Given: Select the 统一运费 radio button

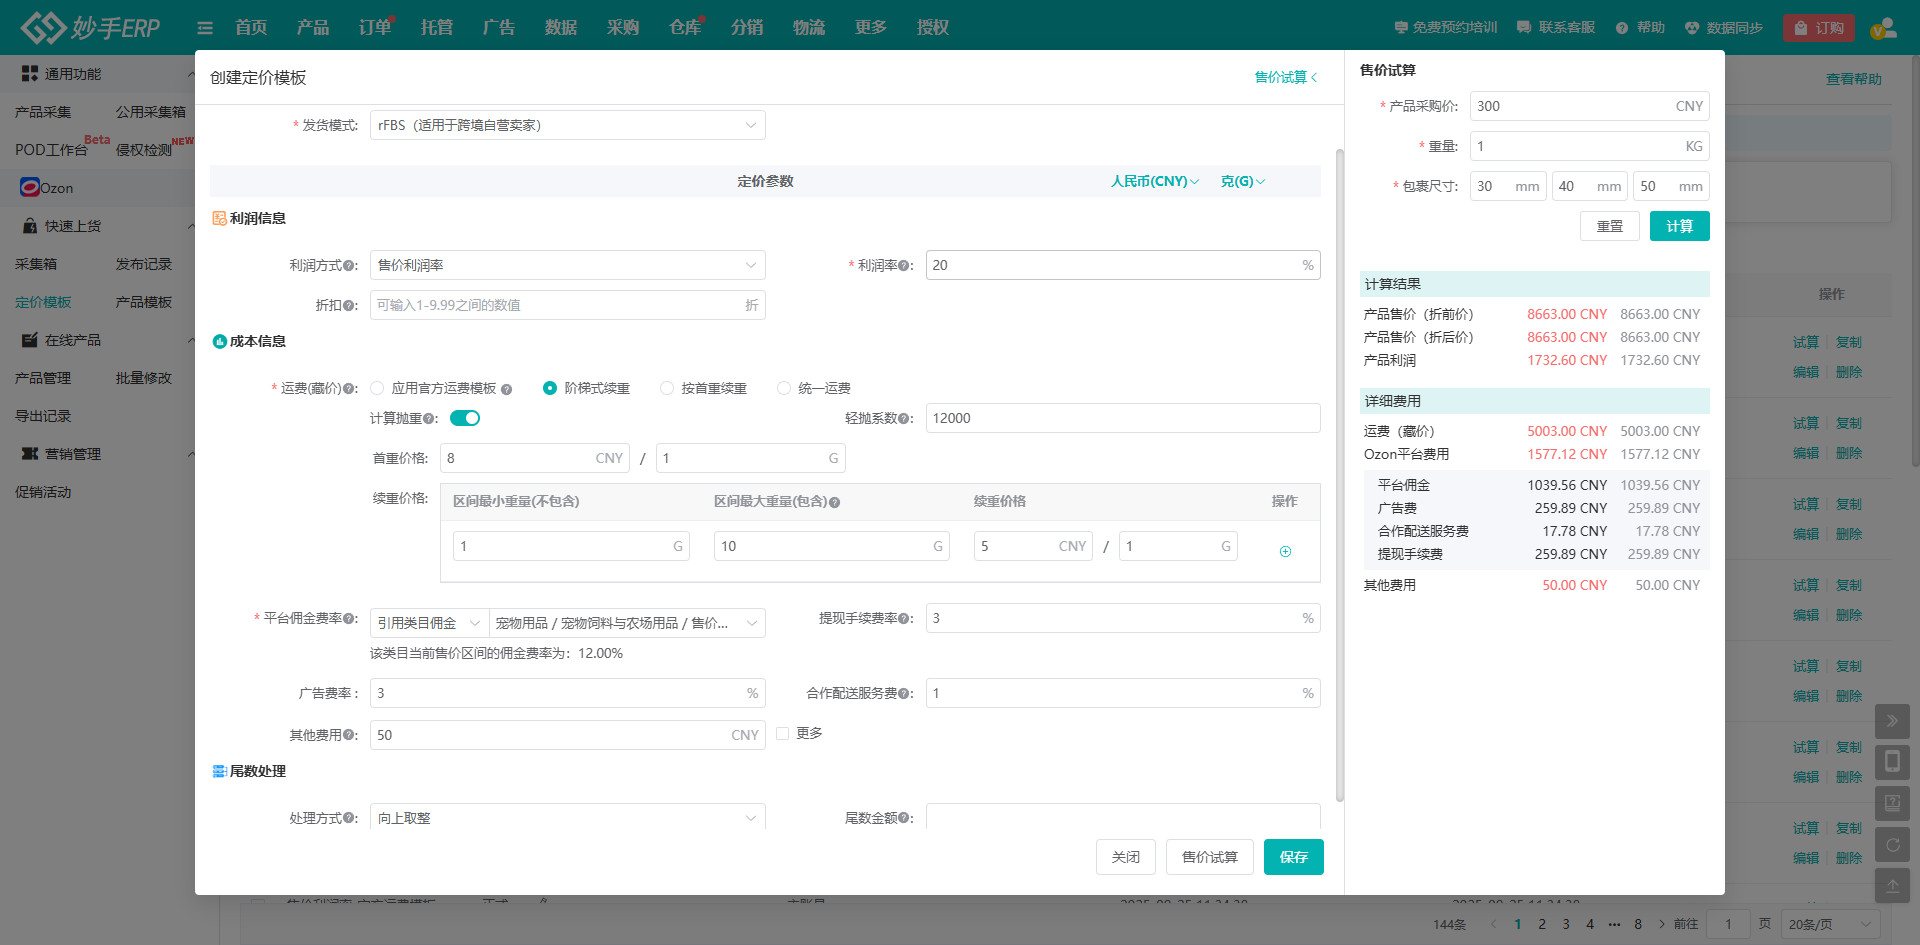Looking at the screenshot, I should coord(784,388).
